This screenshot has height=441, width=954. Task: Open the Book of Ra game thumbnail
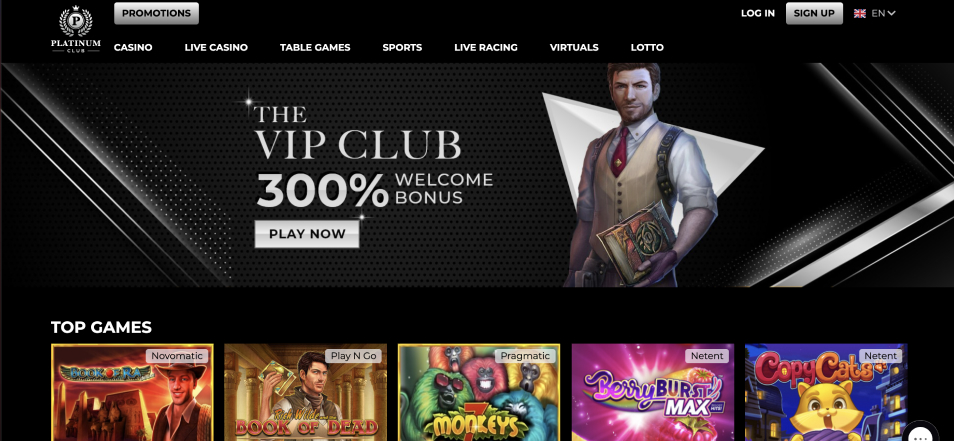pyautogui.click(x=132, y=392)
